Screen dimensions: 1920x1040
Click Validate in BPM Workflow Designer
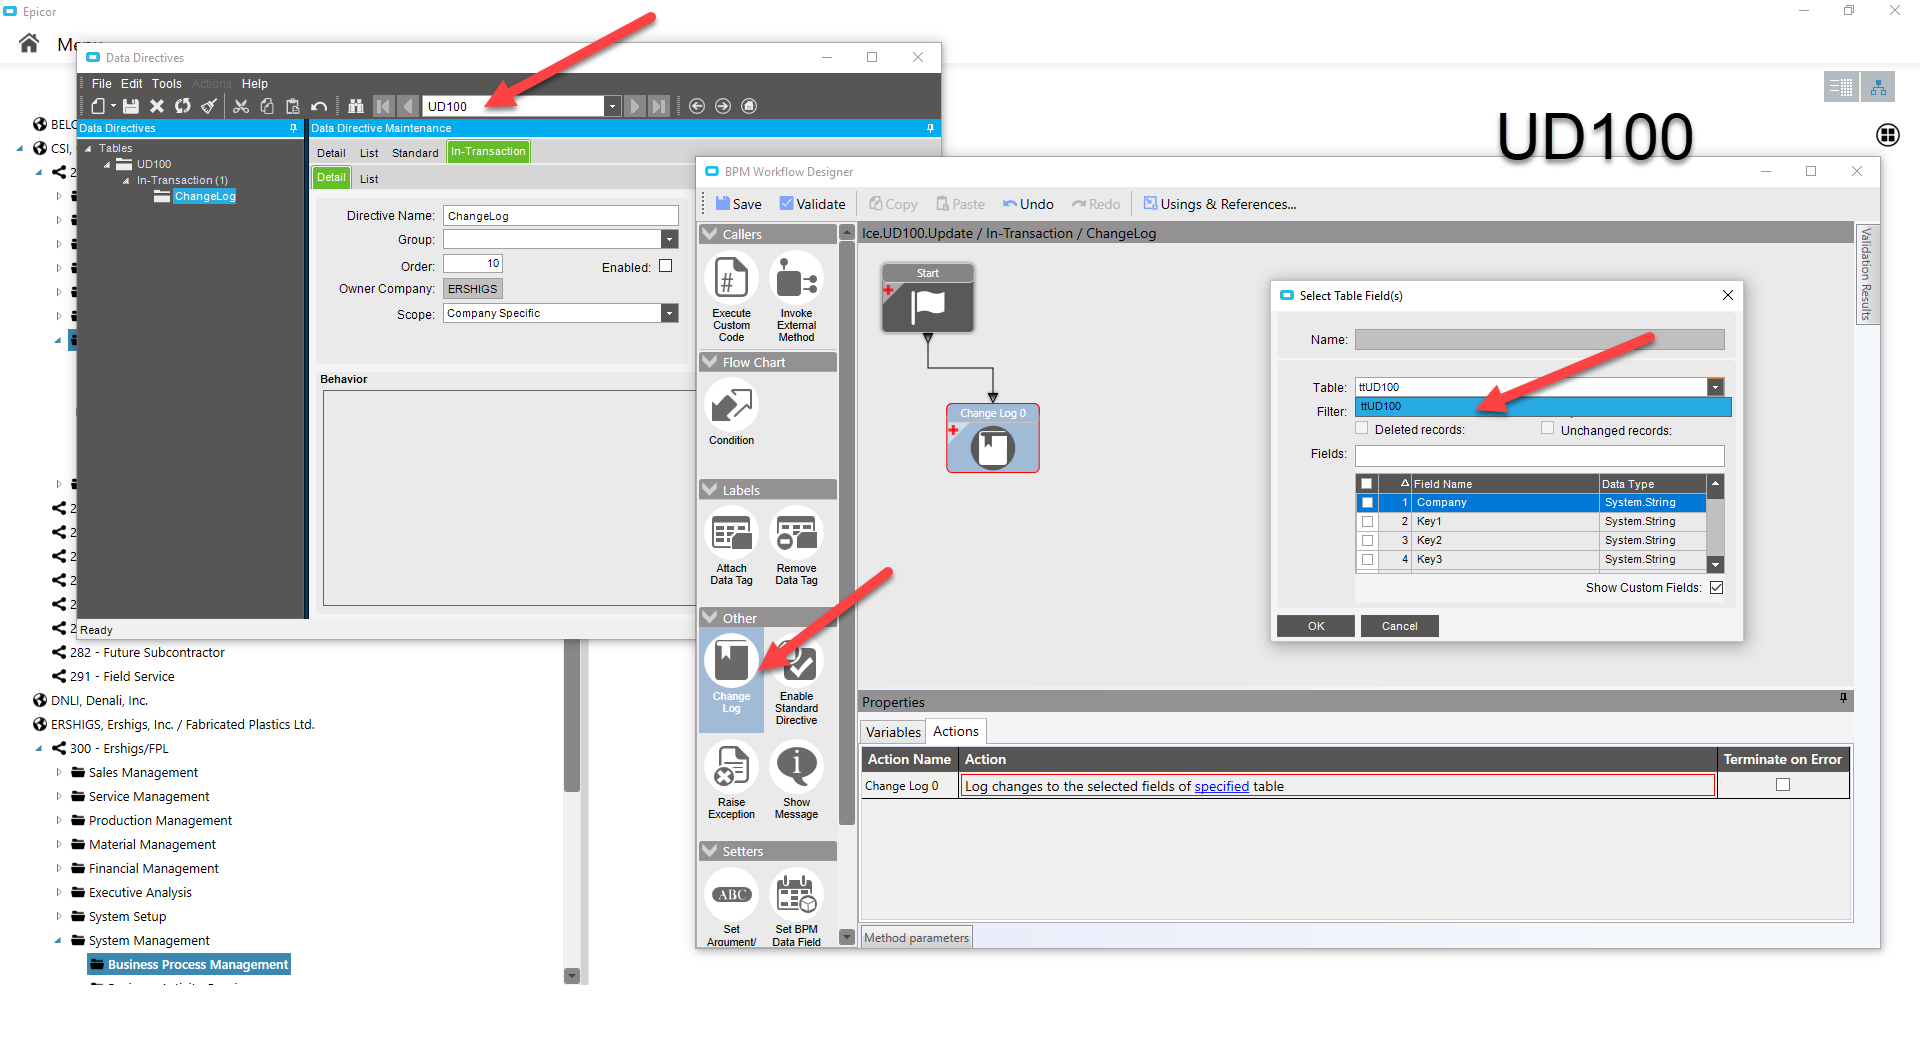tap(813, 204)
